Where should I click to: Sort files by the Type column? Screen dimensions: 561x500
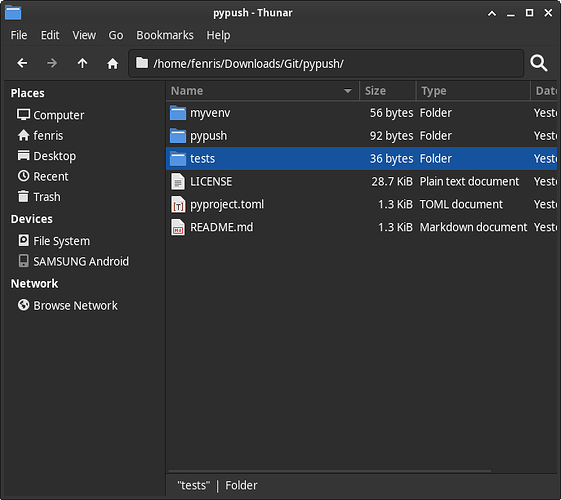pyautogui.click(x=473, y=91)
